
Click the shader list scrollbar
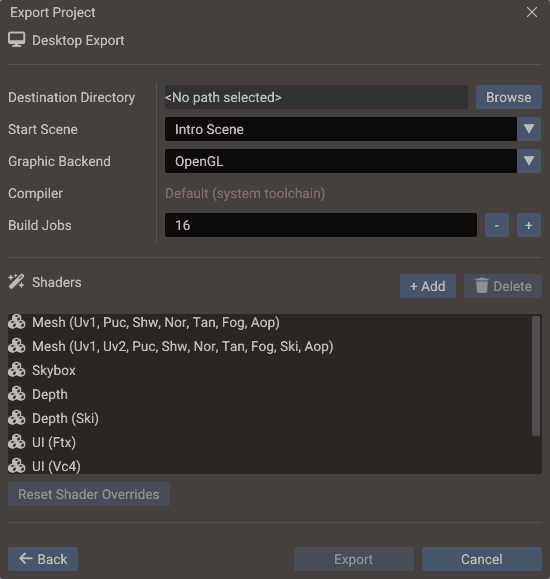[x=536, y=376]
